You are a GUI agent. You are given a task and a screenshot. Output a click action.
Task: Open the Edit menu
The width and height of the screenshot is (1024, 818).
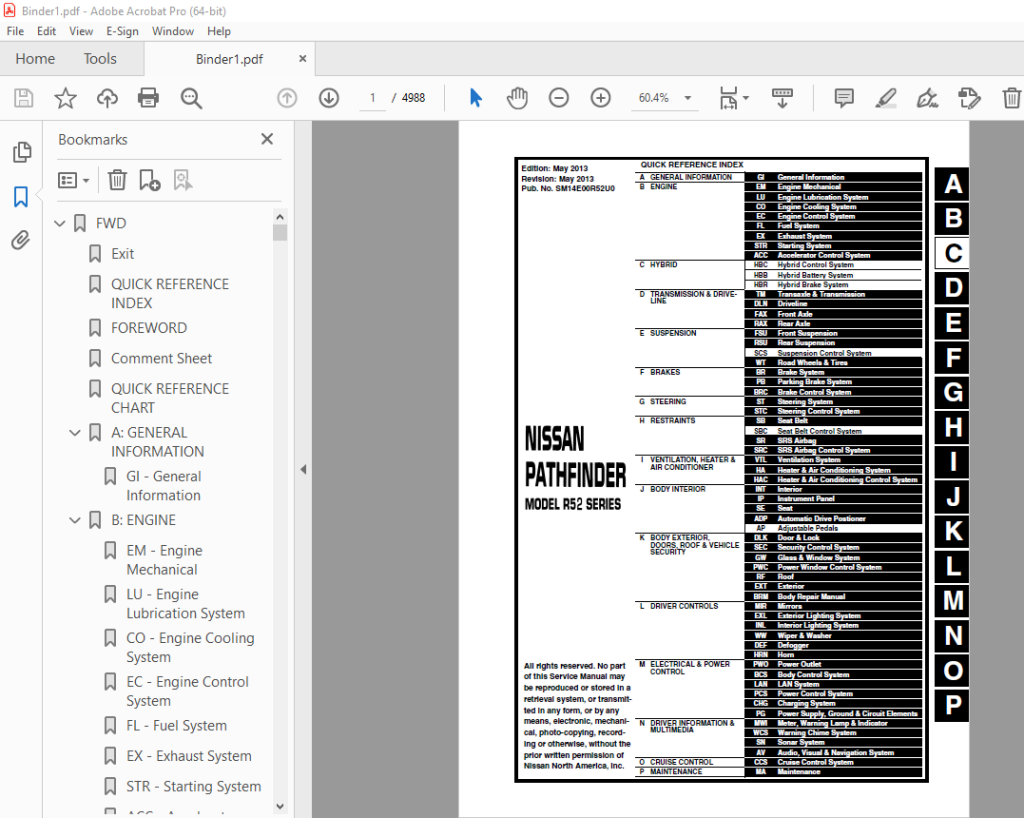point(46,31)
